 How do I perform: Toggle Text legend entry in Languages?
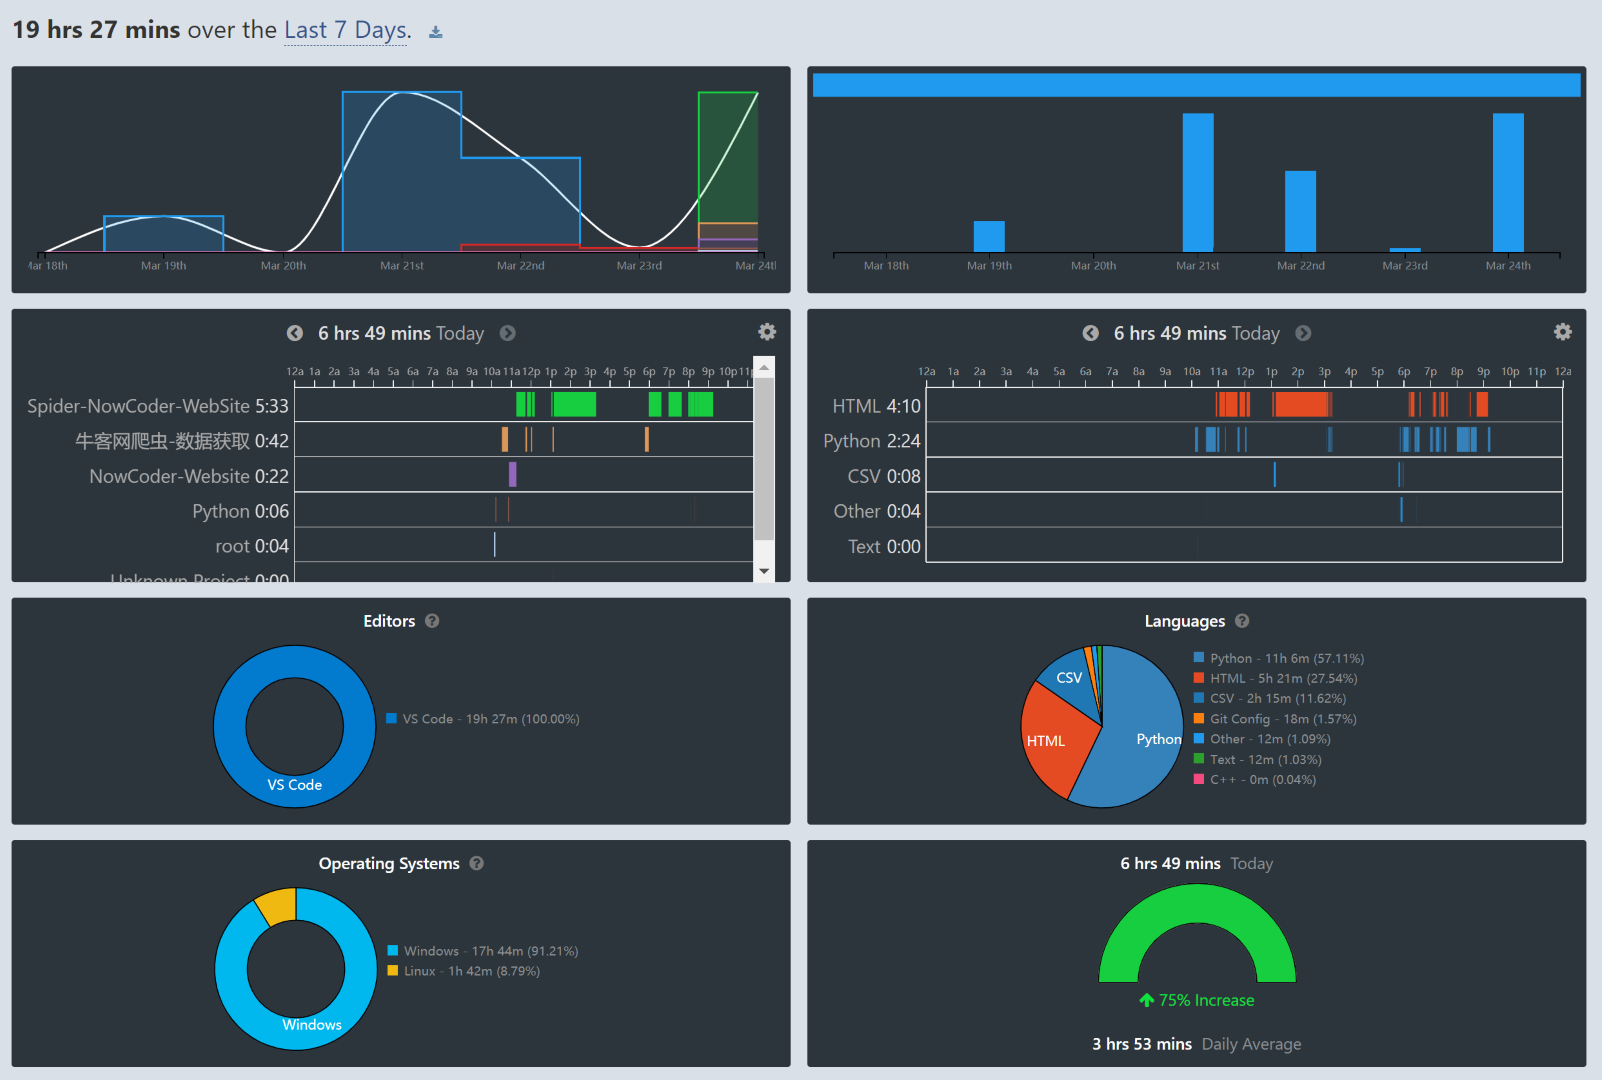click(x=1258, y=760)
